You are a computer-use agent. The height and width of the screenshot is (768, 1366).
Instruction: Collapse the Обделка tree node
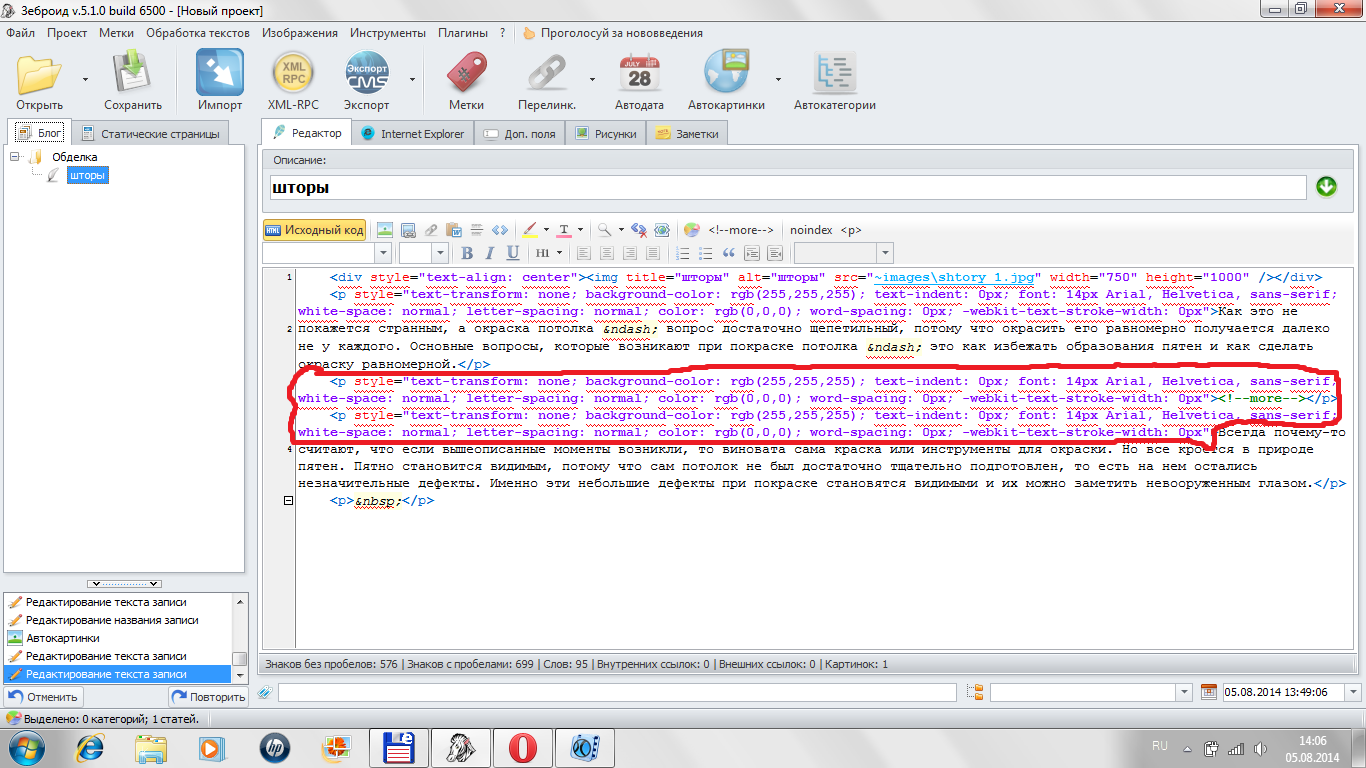pyautogui.click(x=15, y=157)
